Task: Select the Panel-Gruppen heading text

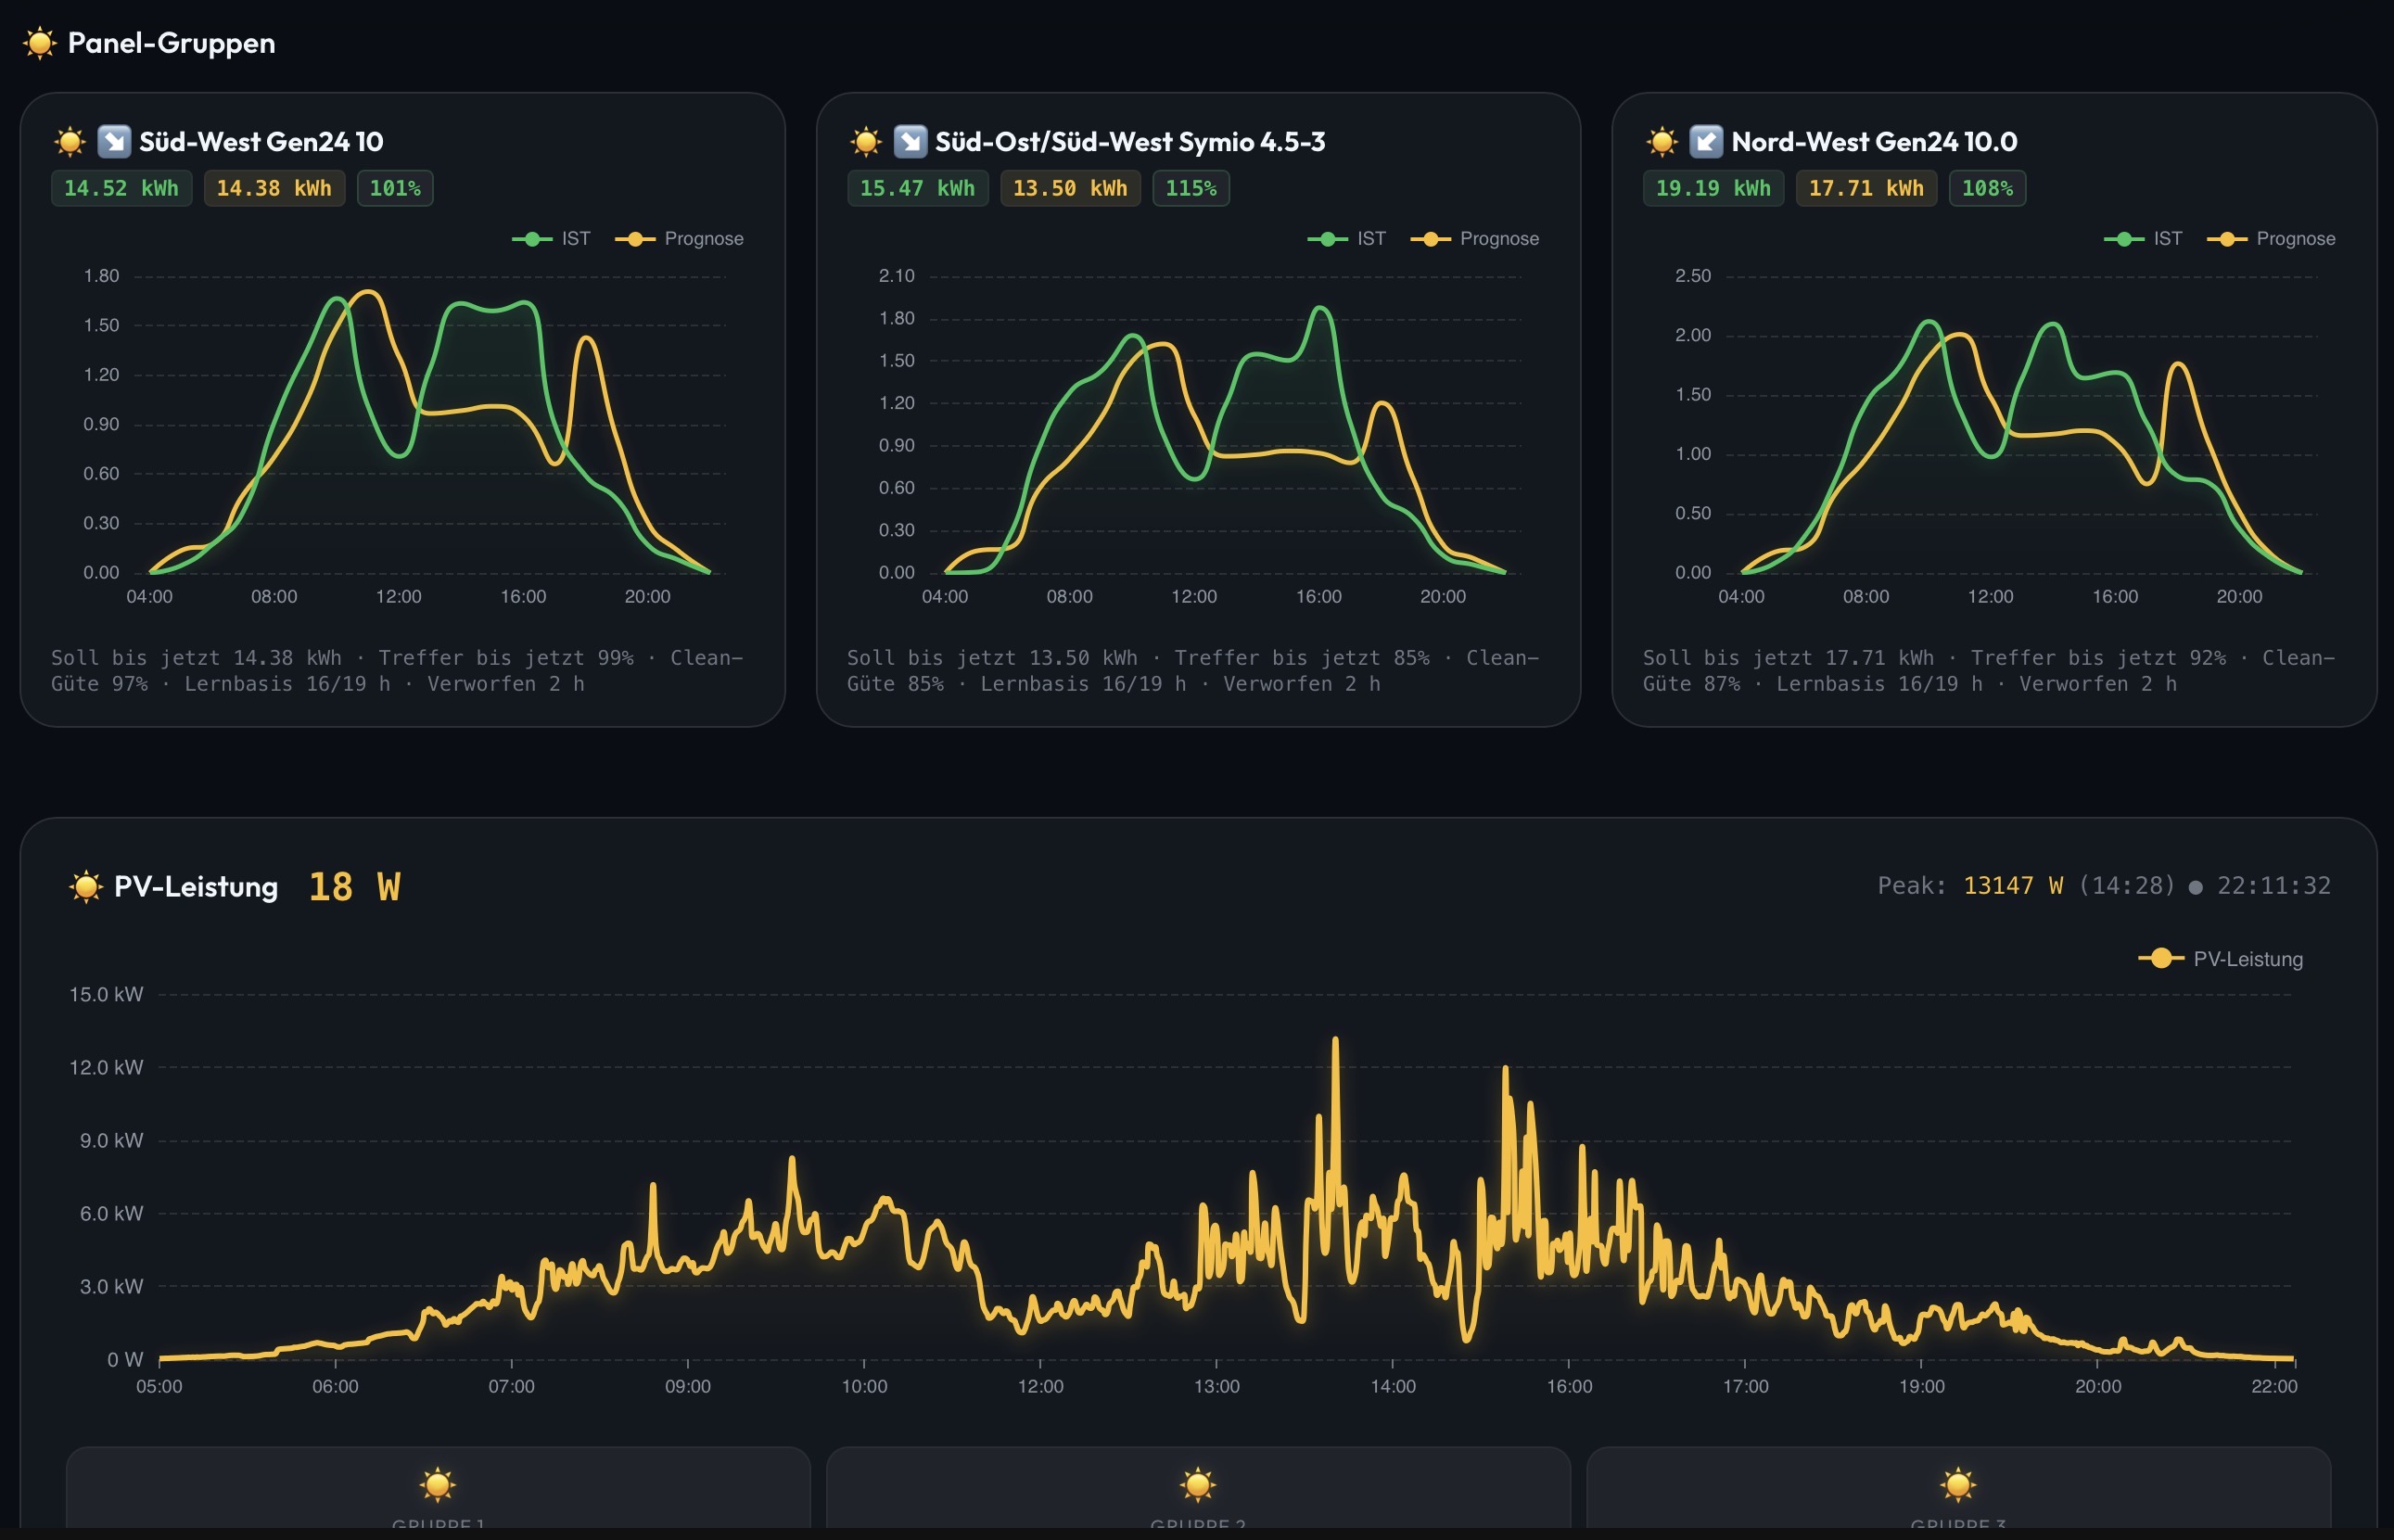Action: click(x=171, y=43)
